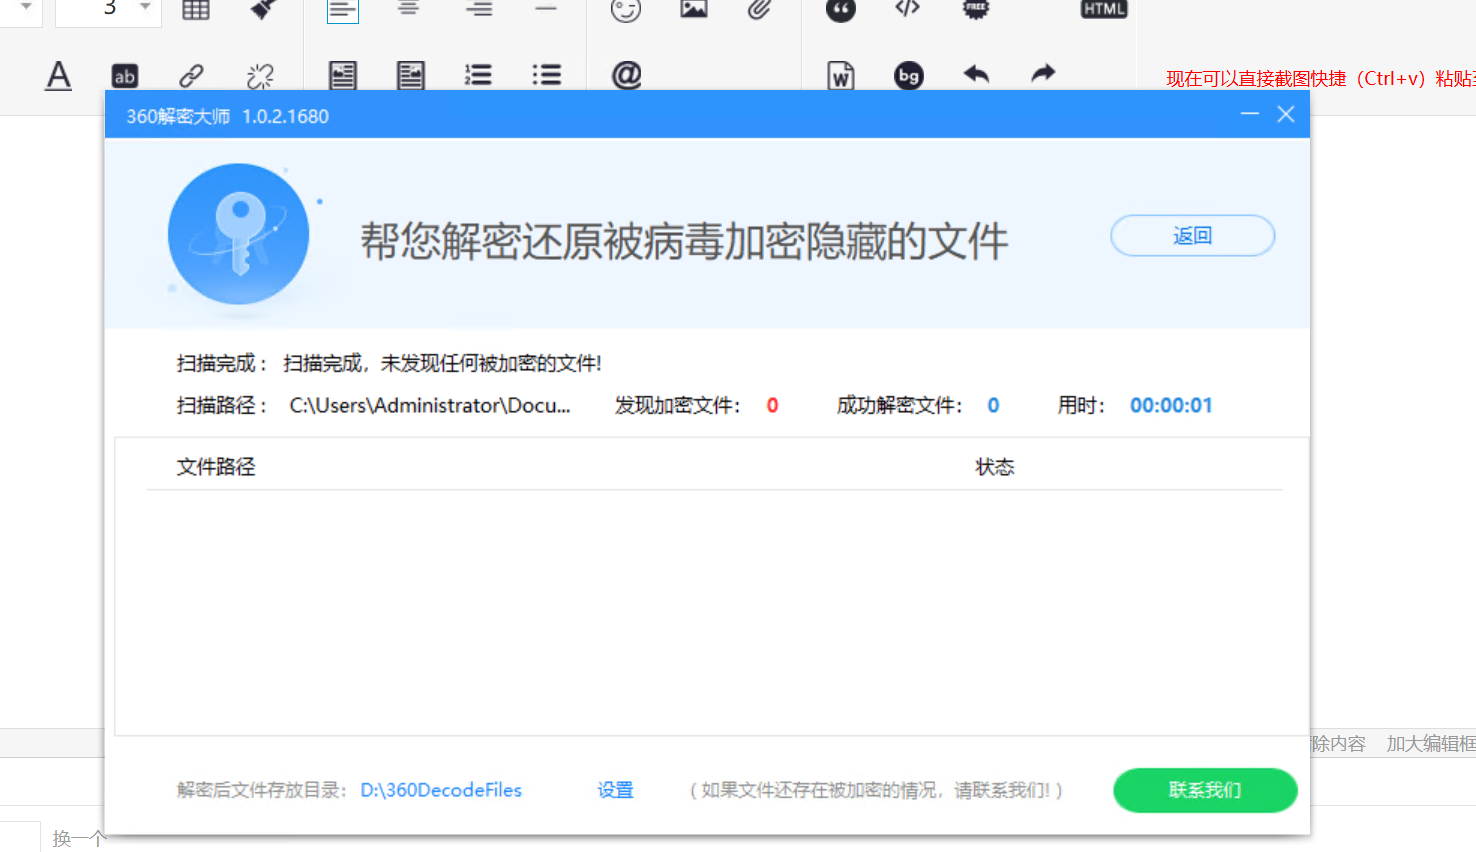1476x852 pixels.
Task: Click the redo arrow icon
Action: point(1043,73)
